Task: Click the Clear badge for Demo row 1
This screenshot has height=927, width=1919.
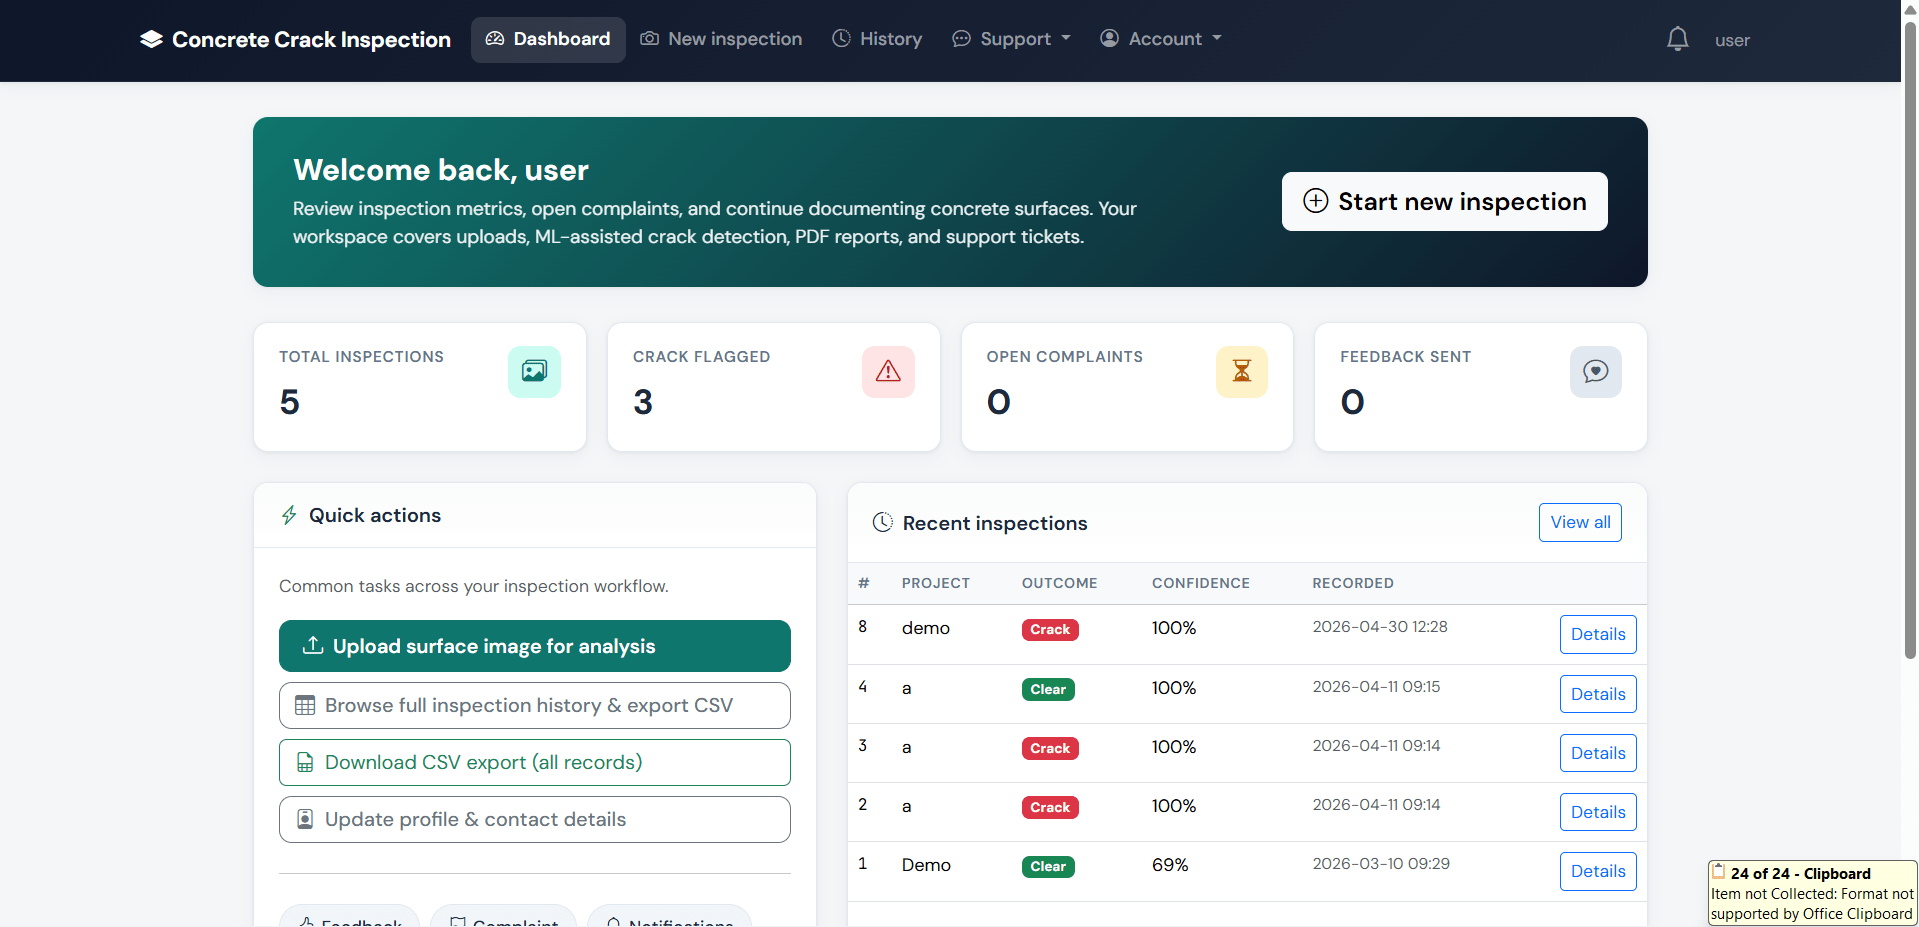Action: pyautogui.click(x=1048, y=866)
